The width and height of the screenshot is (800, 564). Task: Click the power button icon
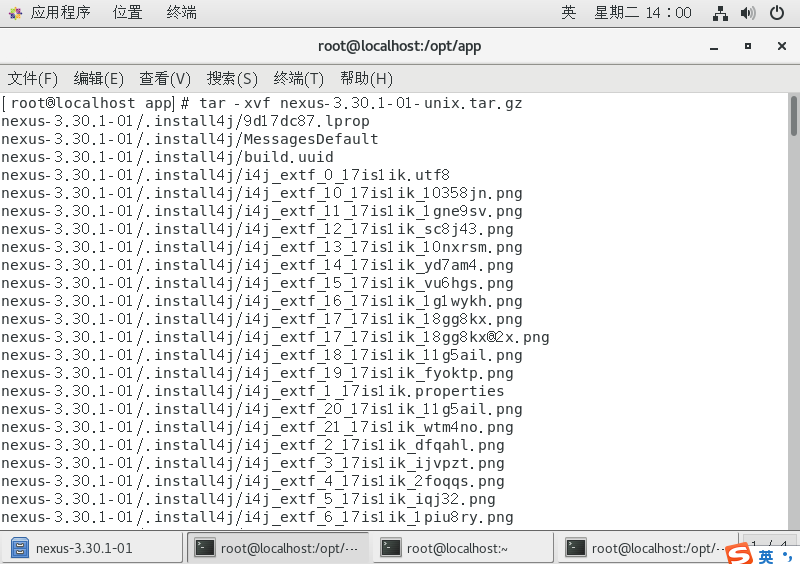tap(777, 13)
